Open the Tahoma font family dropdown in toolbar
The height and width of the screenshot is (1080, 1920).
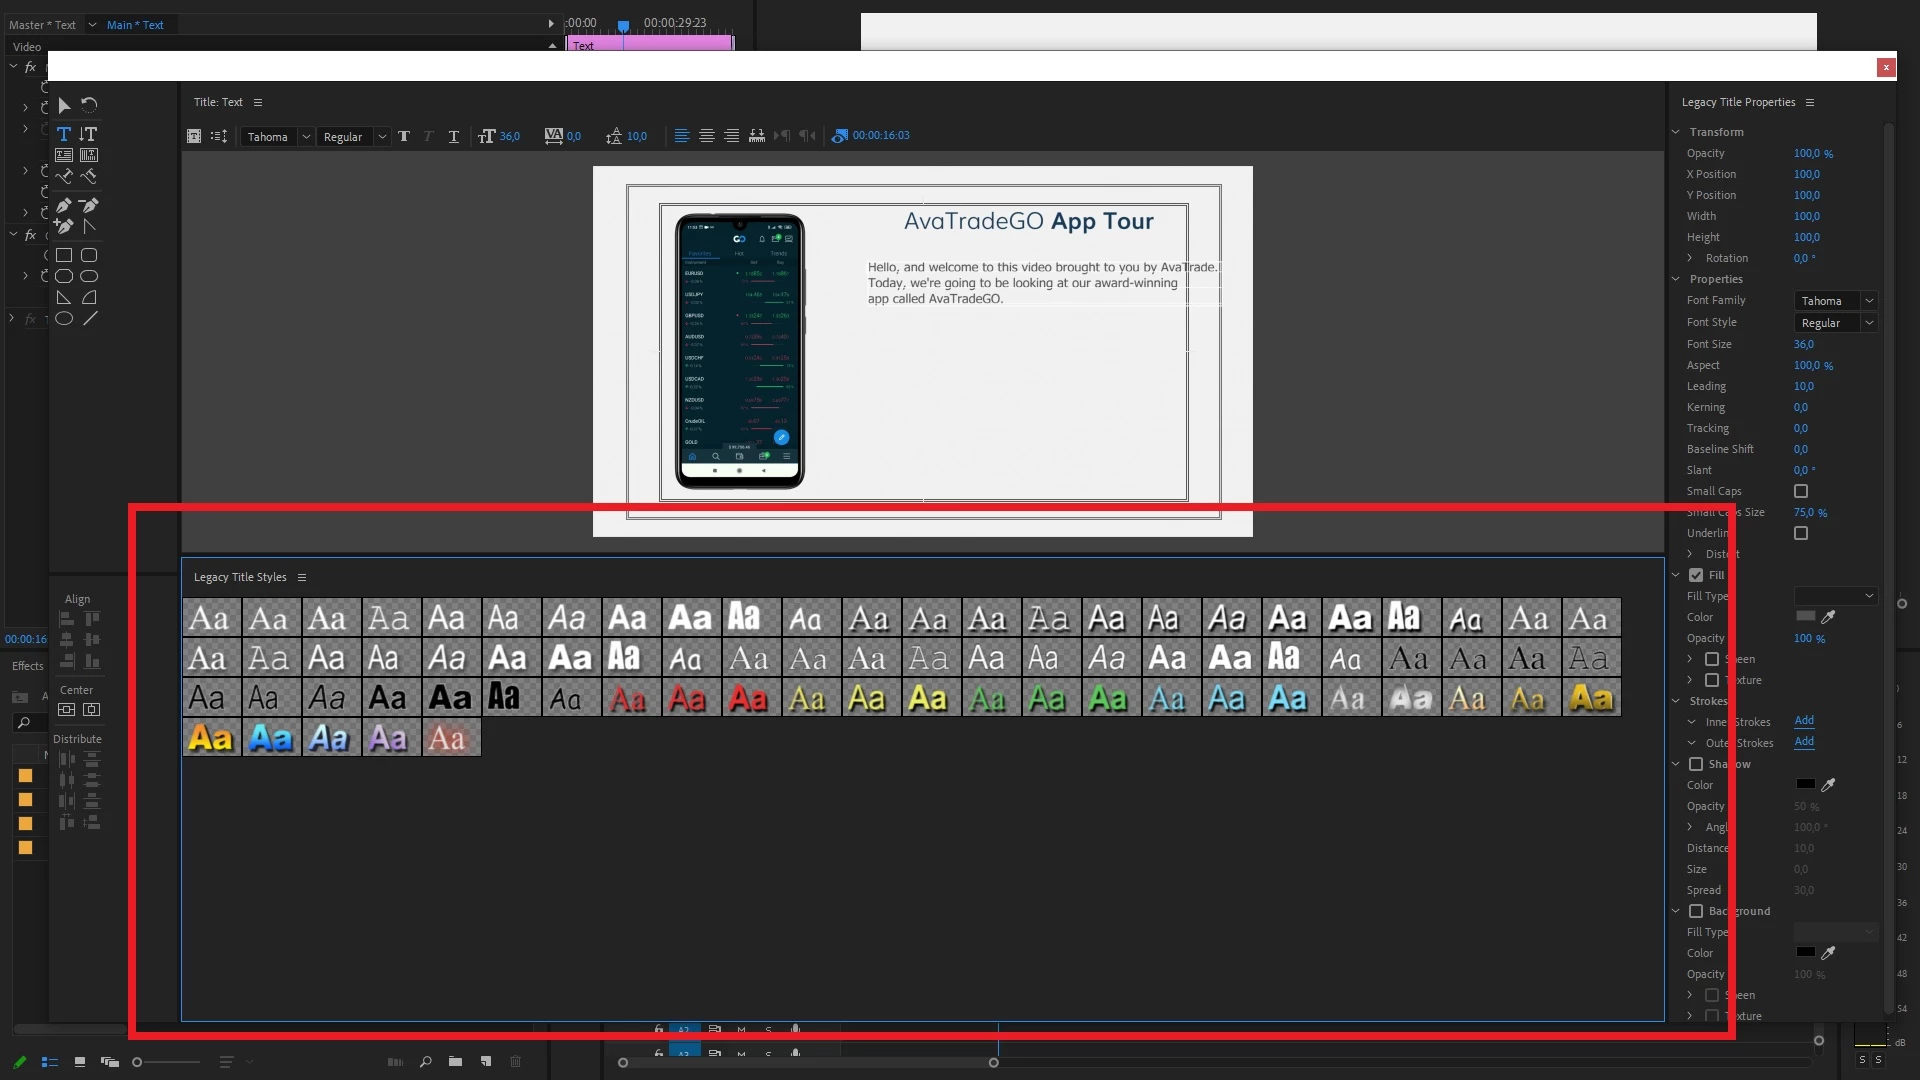[306, 137]
